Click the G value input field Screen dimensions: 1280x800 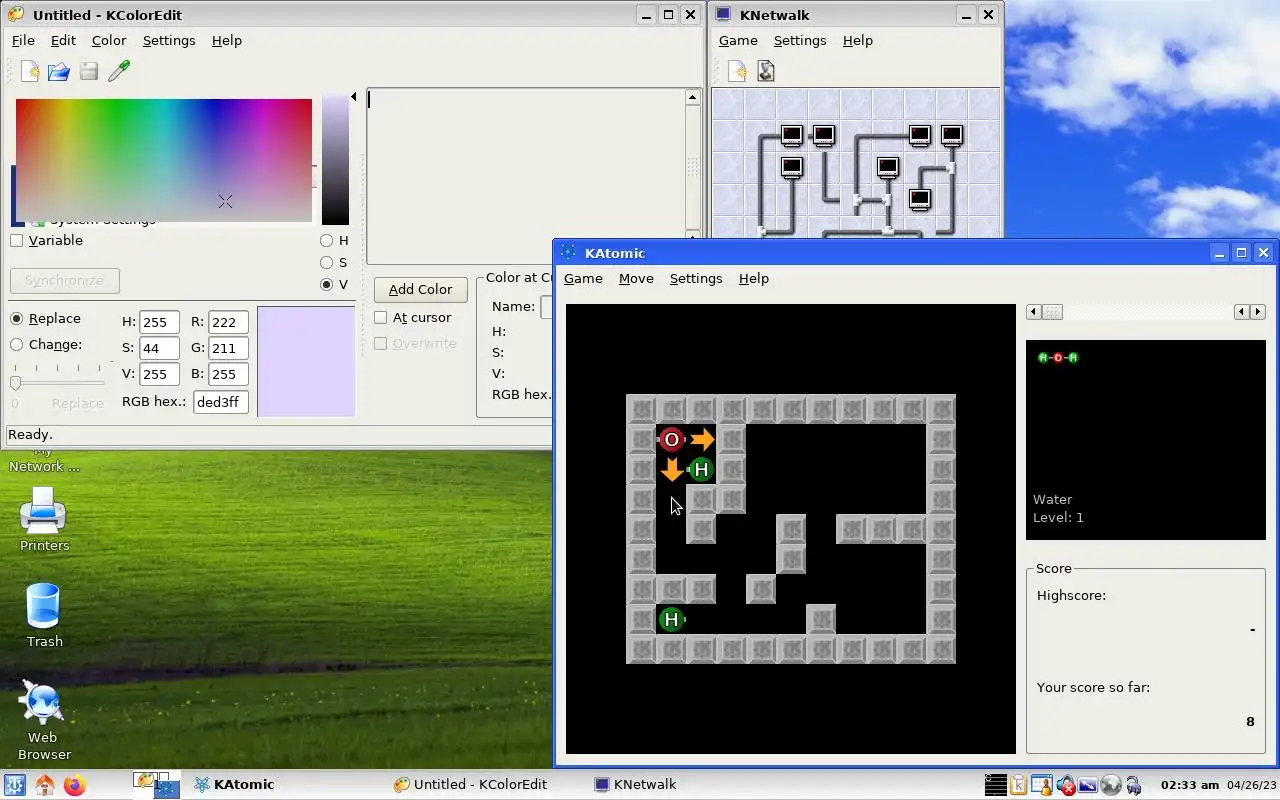click(x=228, y=348)
